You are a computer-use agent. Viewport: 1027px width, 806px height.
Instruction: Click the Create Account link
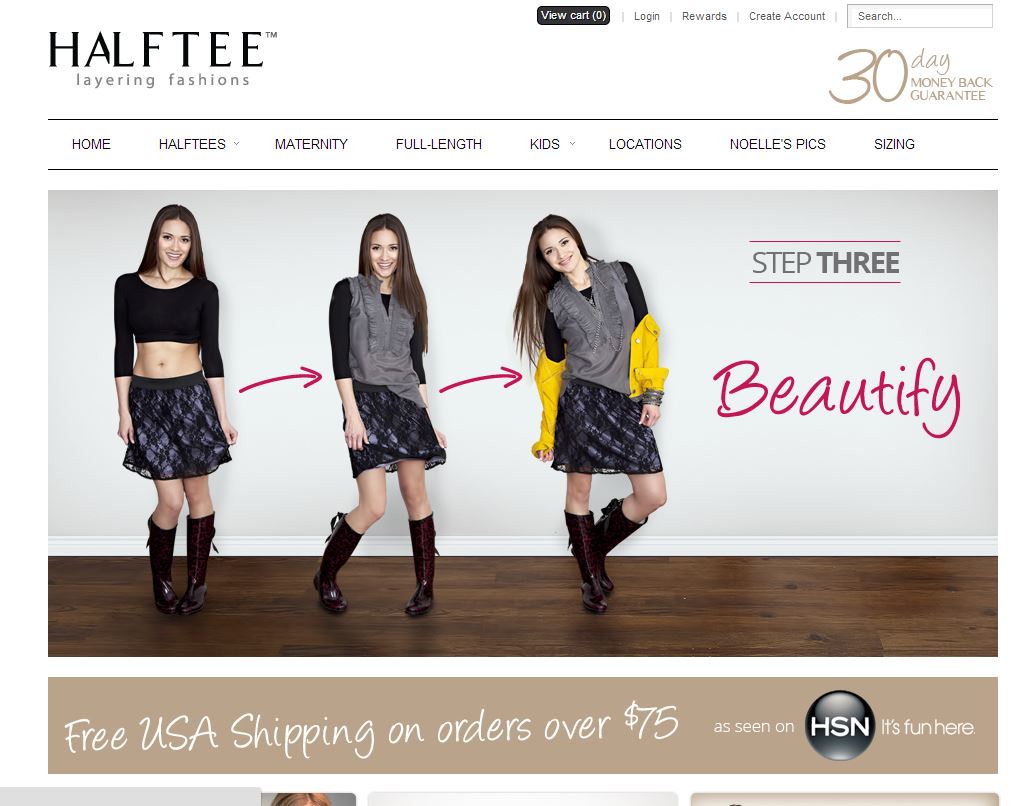pos(787,16)
